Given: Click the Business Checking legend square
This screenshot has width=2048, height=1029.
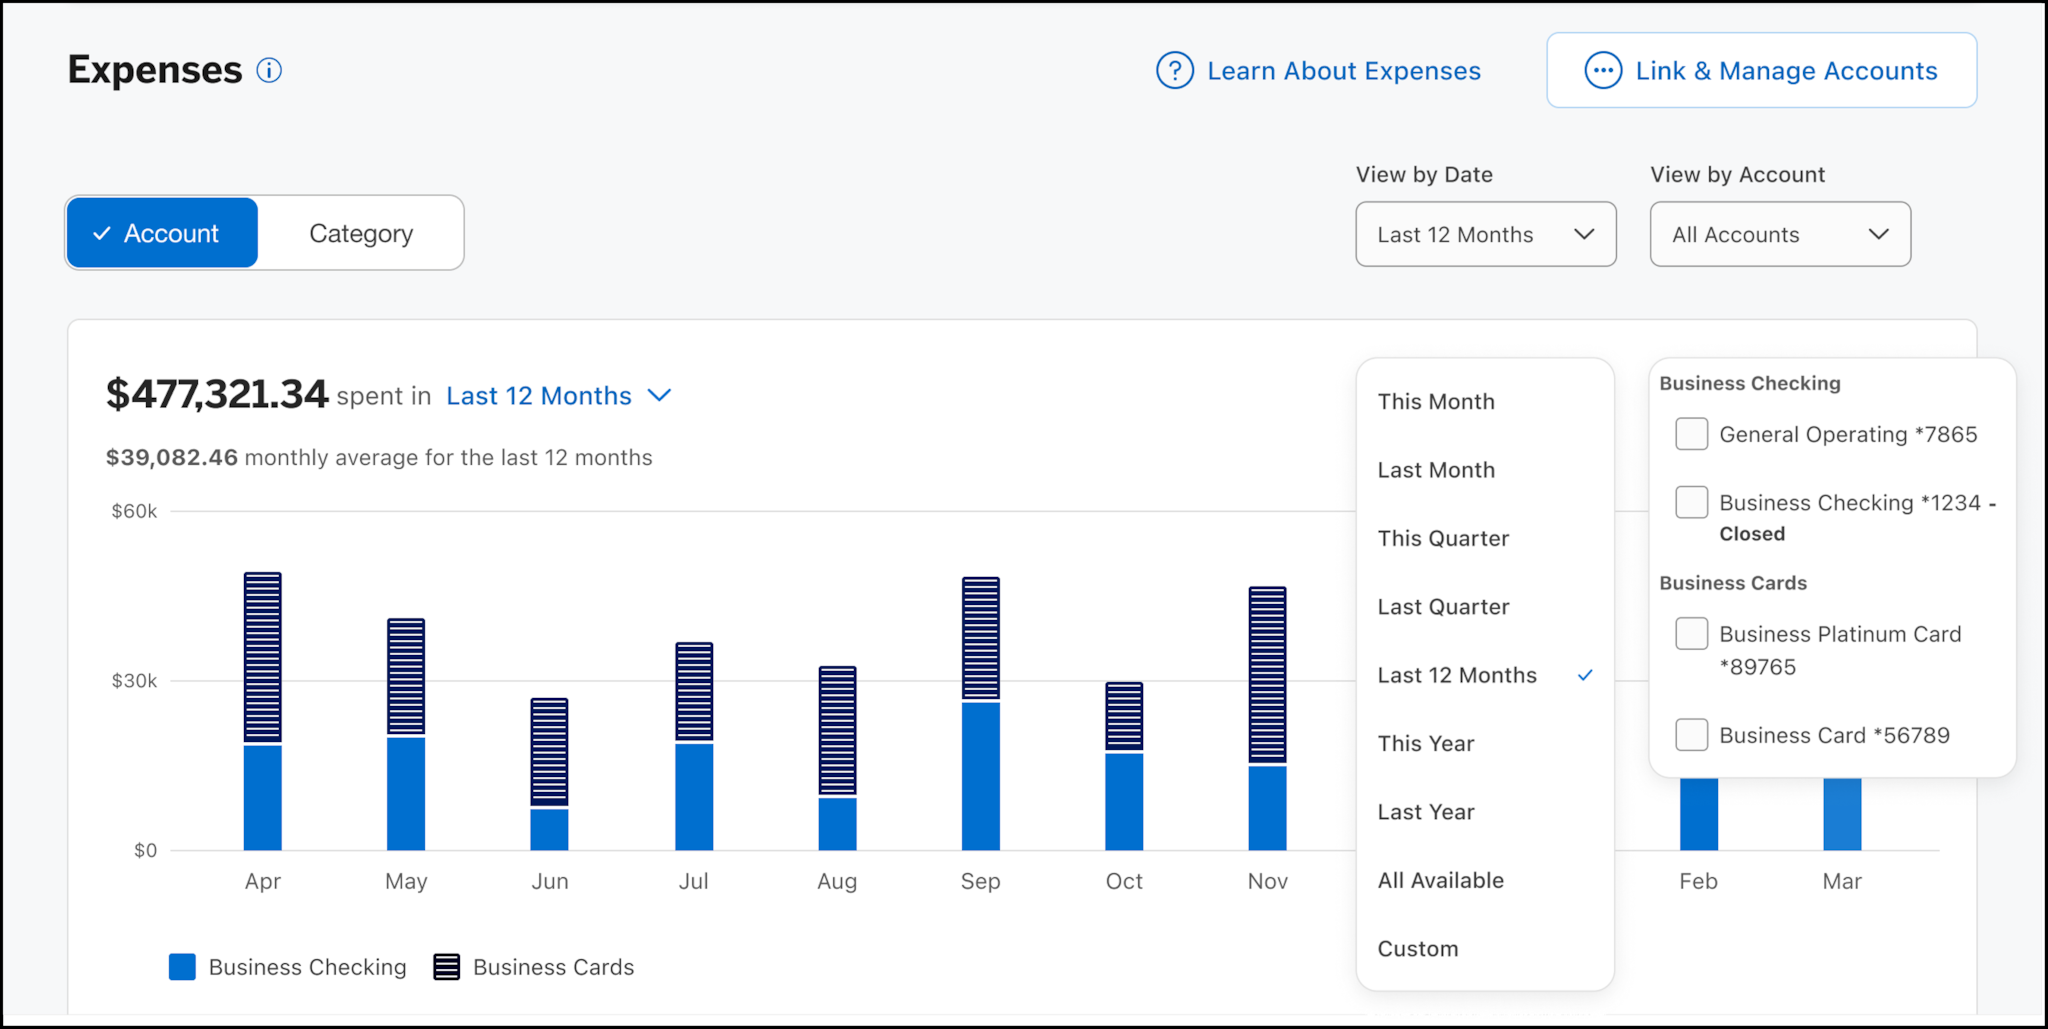Looking at the screenshot, I should [x=181, y=966].
